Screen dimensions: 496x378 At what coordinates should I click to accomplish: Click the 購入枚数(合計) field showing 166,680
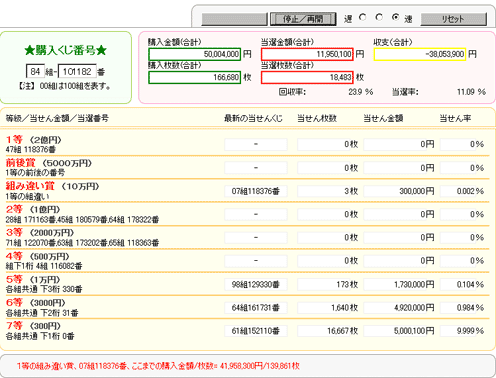194,78
